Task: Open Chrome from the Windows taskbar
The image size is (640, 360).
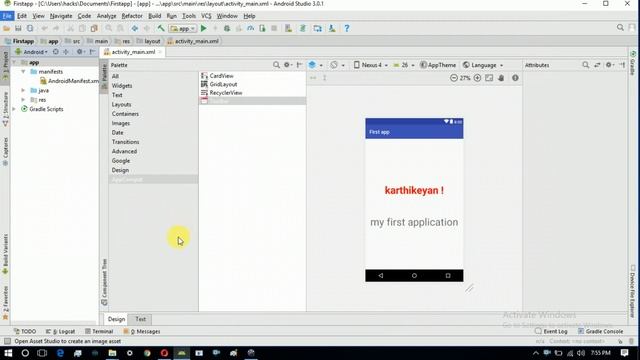Action: [x=147, y=353]
